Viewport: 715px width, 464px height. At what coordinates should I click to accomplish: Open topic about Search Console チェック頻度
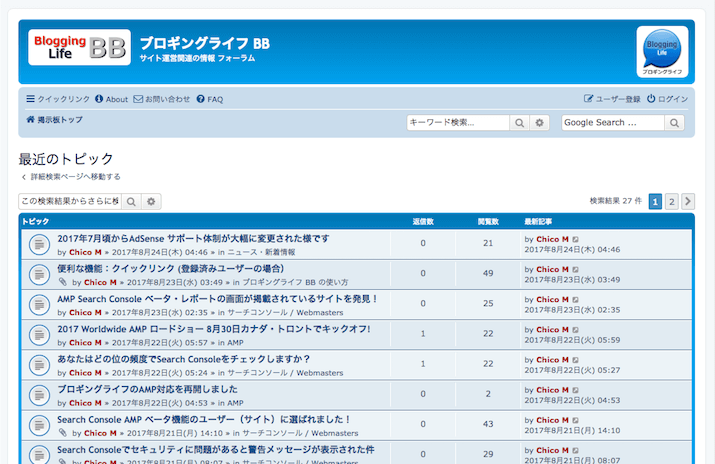184,359
